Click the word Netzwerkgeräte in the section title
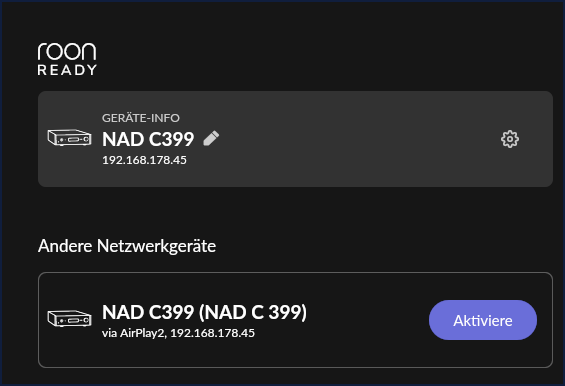 (156, 247)
